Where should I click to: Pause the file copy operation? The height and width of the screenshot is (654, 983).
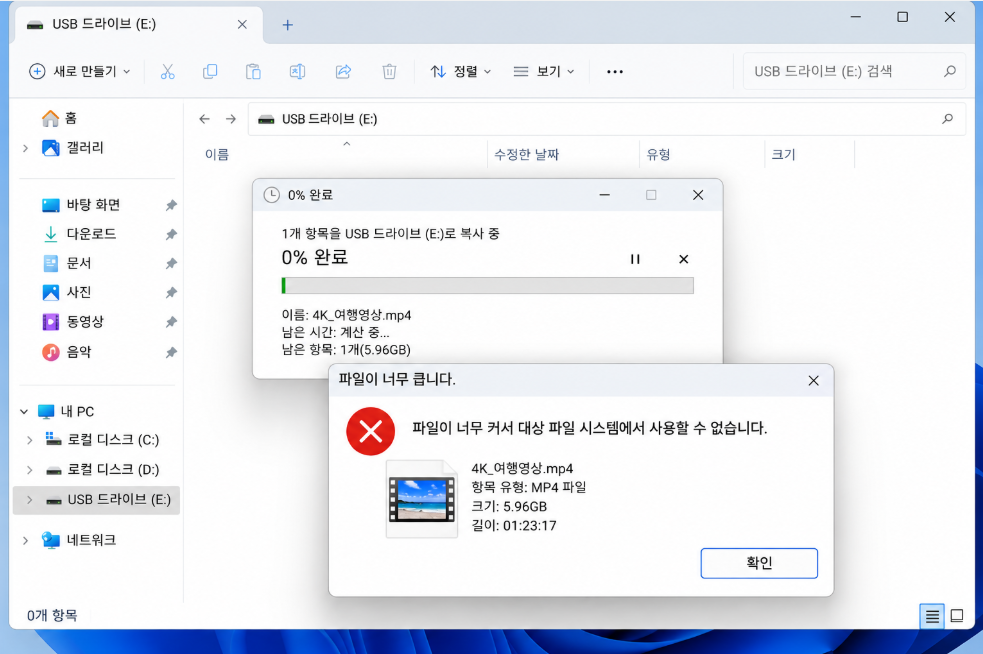point(635,259)
